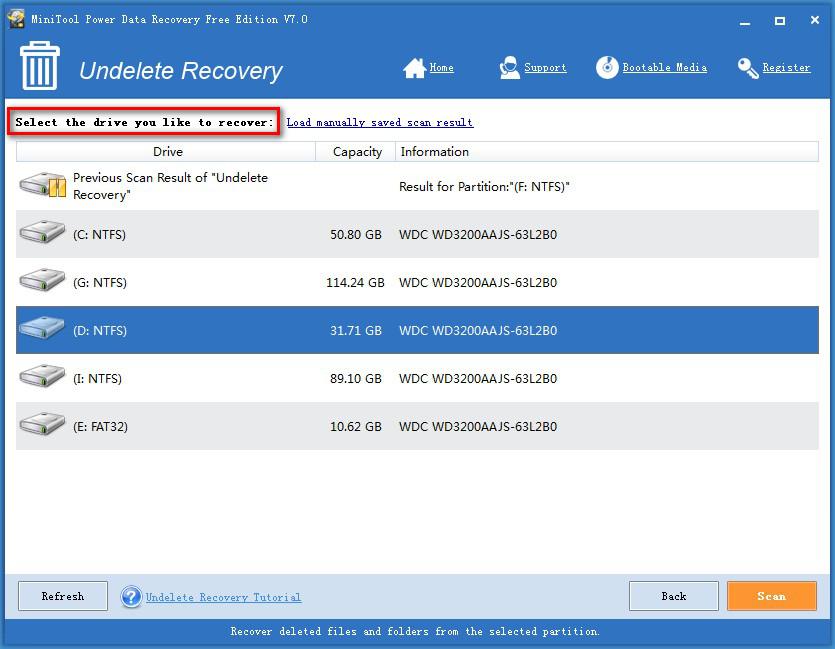The height and width of the screenshot is (649, 835).
Task: Select the (C: NTFS) drive label
Action: pyautogui.click(x=100, y=235)
